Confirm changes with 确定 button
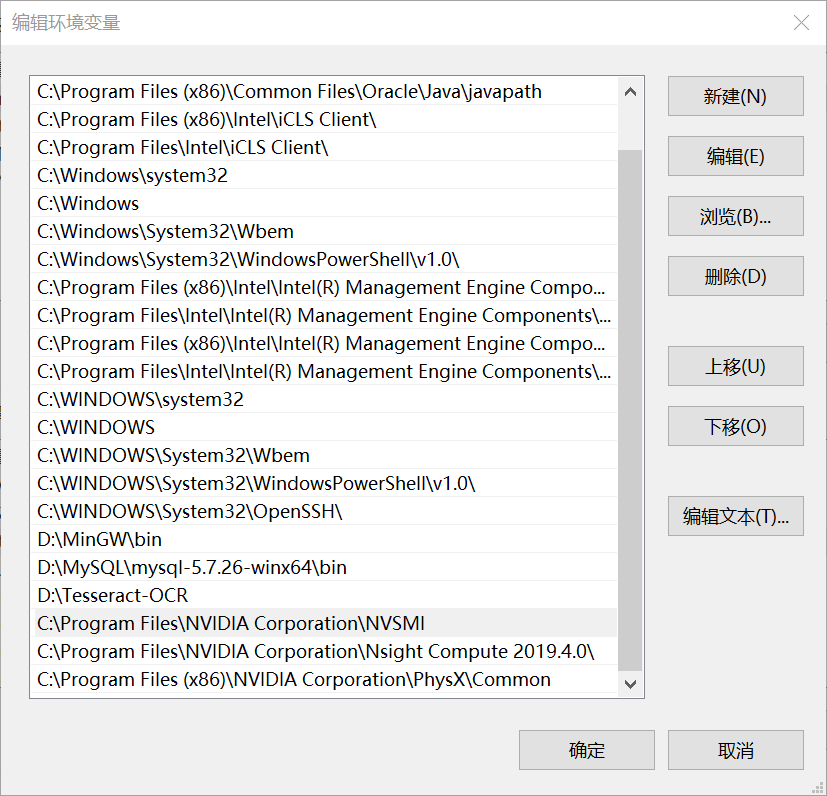The width and height of the screenshot is (827, 796). click(x=586, y=750)
